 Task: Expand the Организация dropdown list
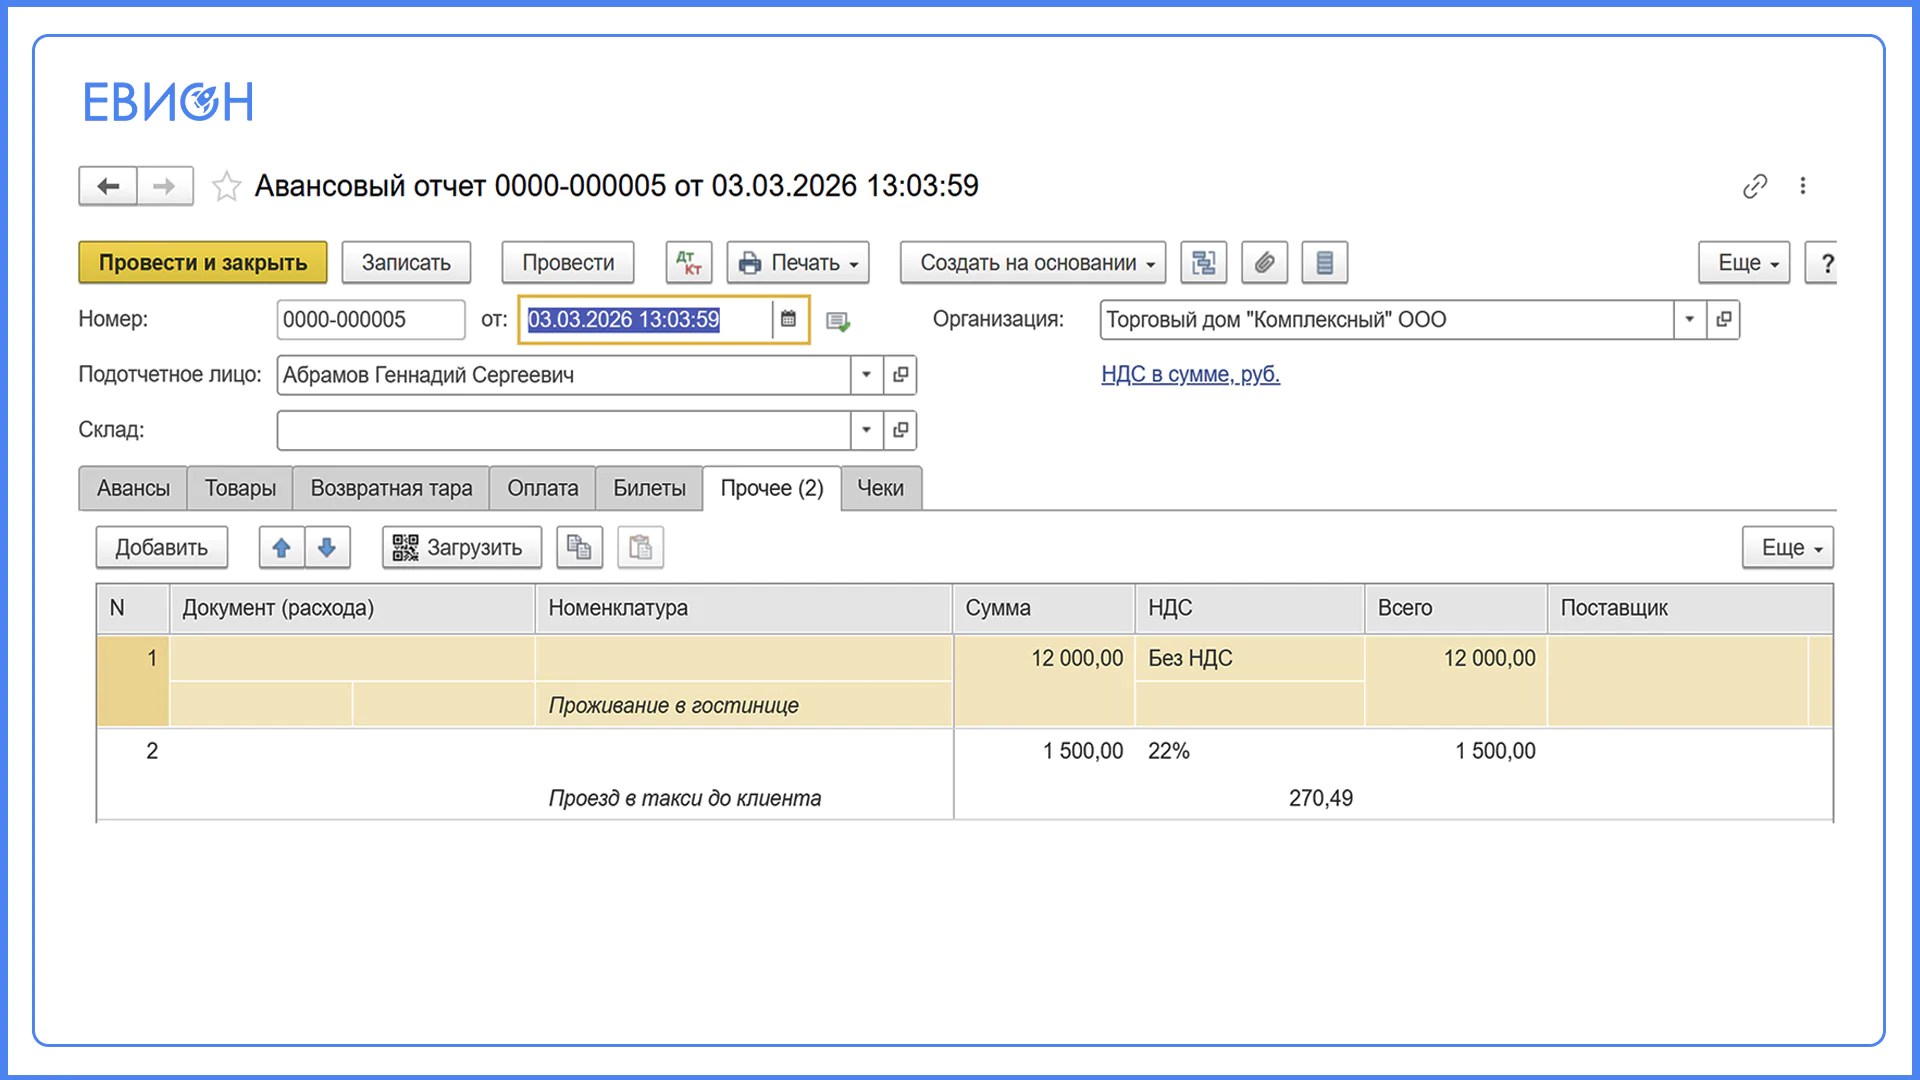[x=1689, y=320]
